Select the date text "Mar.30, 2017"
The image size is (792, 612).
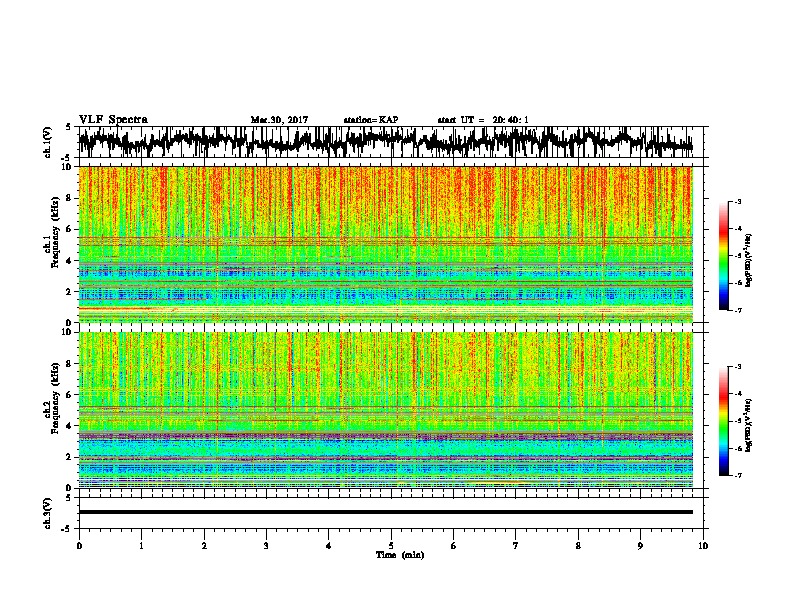pos(279,120)
